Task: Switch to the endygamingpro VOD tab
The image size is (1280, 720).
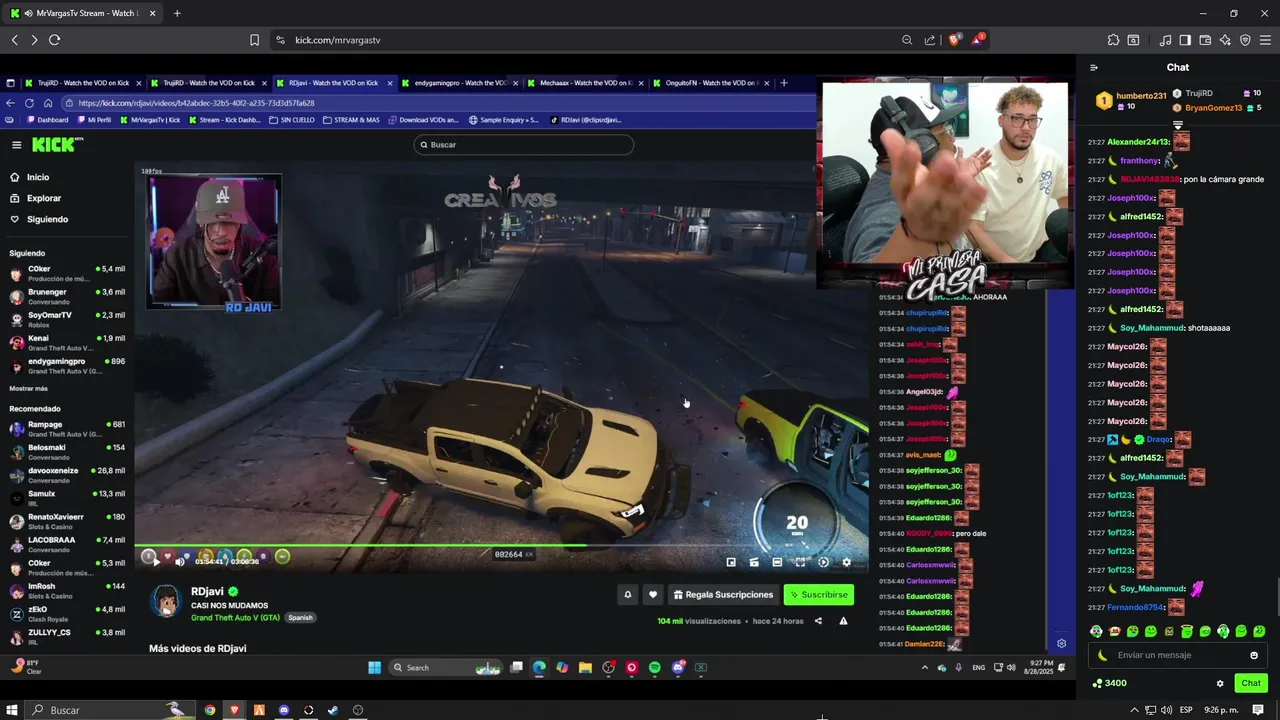Action: tap(461, 83)
